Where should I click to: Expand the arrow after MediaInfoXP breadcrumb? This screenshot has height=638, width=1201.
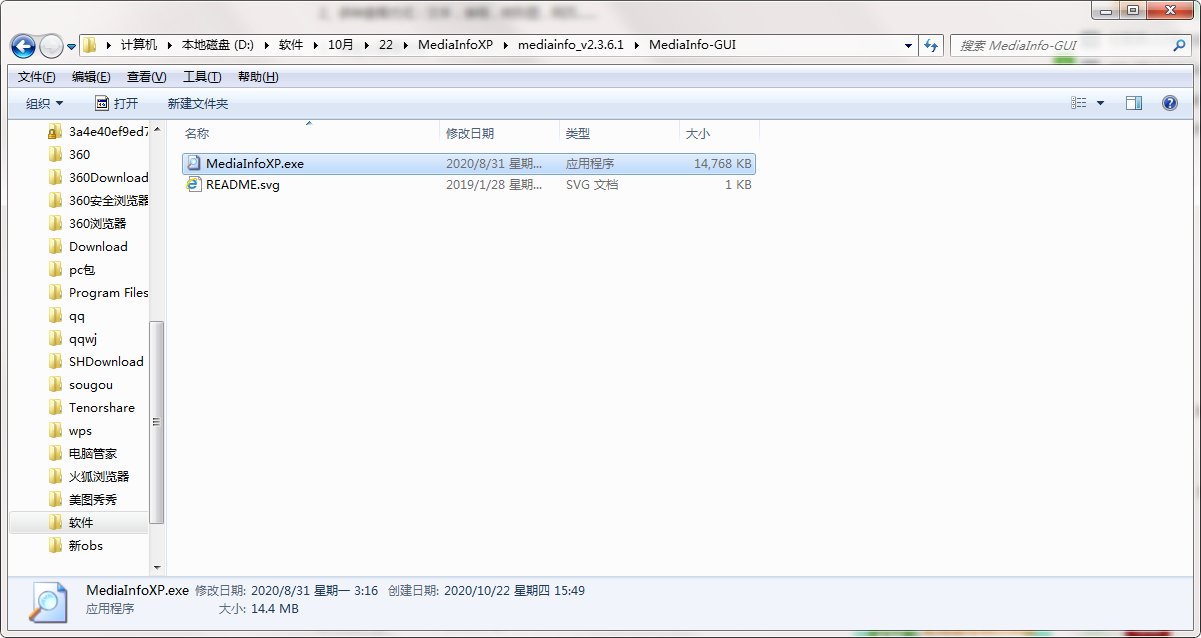(x=505, y=45)
